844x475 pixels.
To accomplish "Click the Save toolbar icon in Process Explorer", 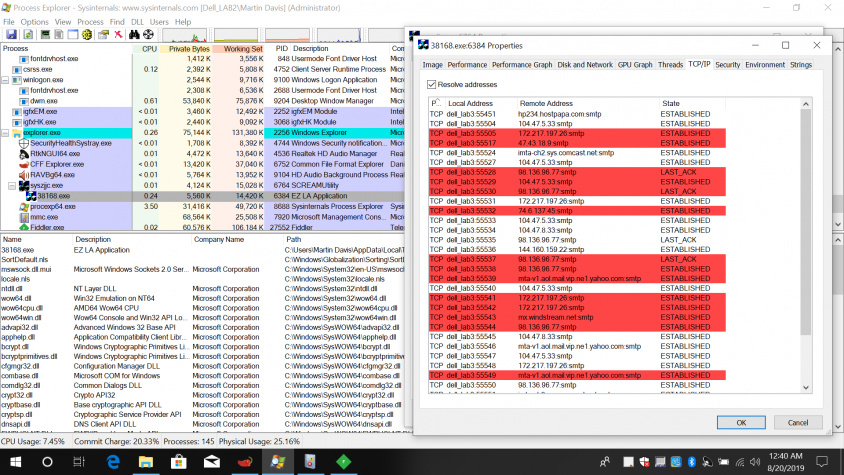I will point(11,35).
